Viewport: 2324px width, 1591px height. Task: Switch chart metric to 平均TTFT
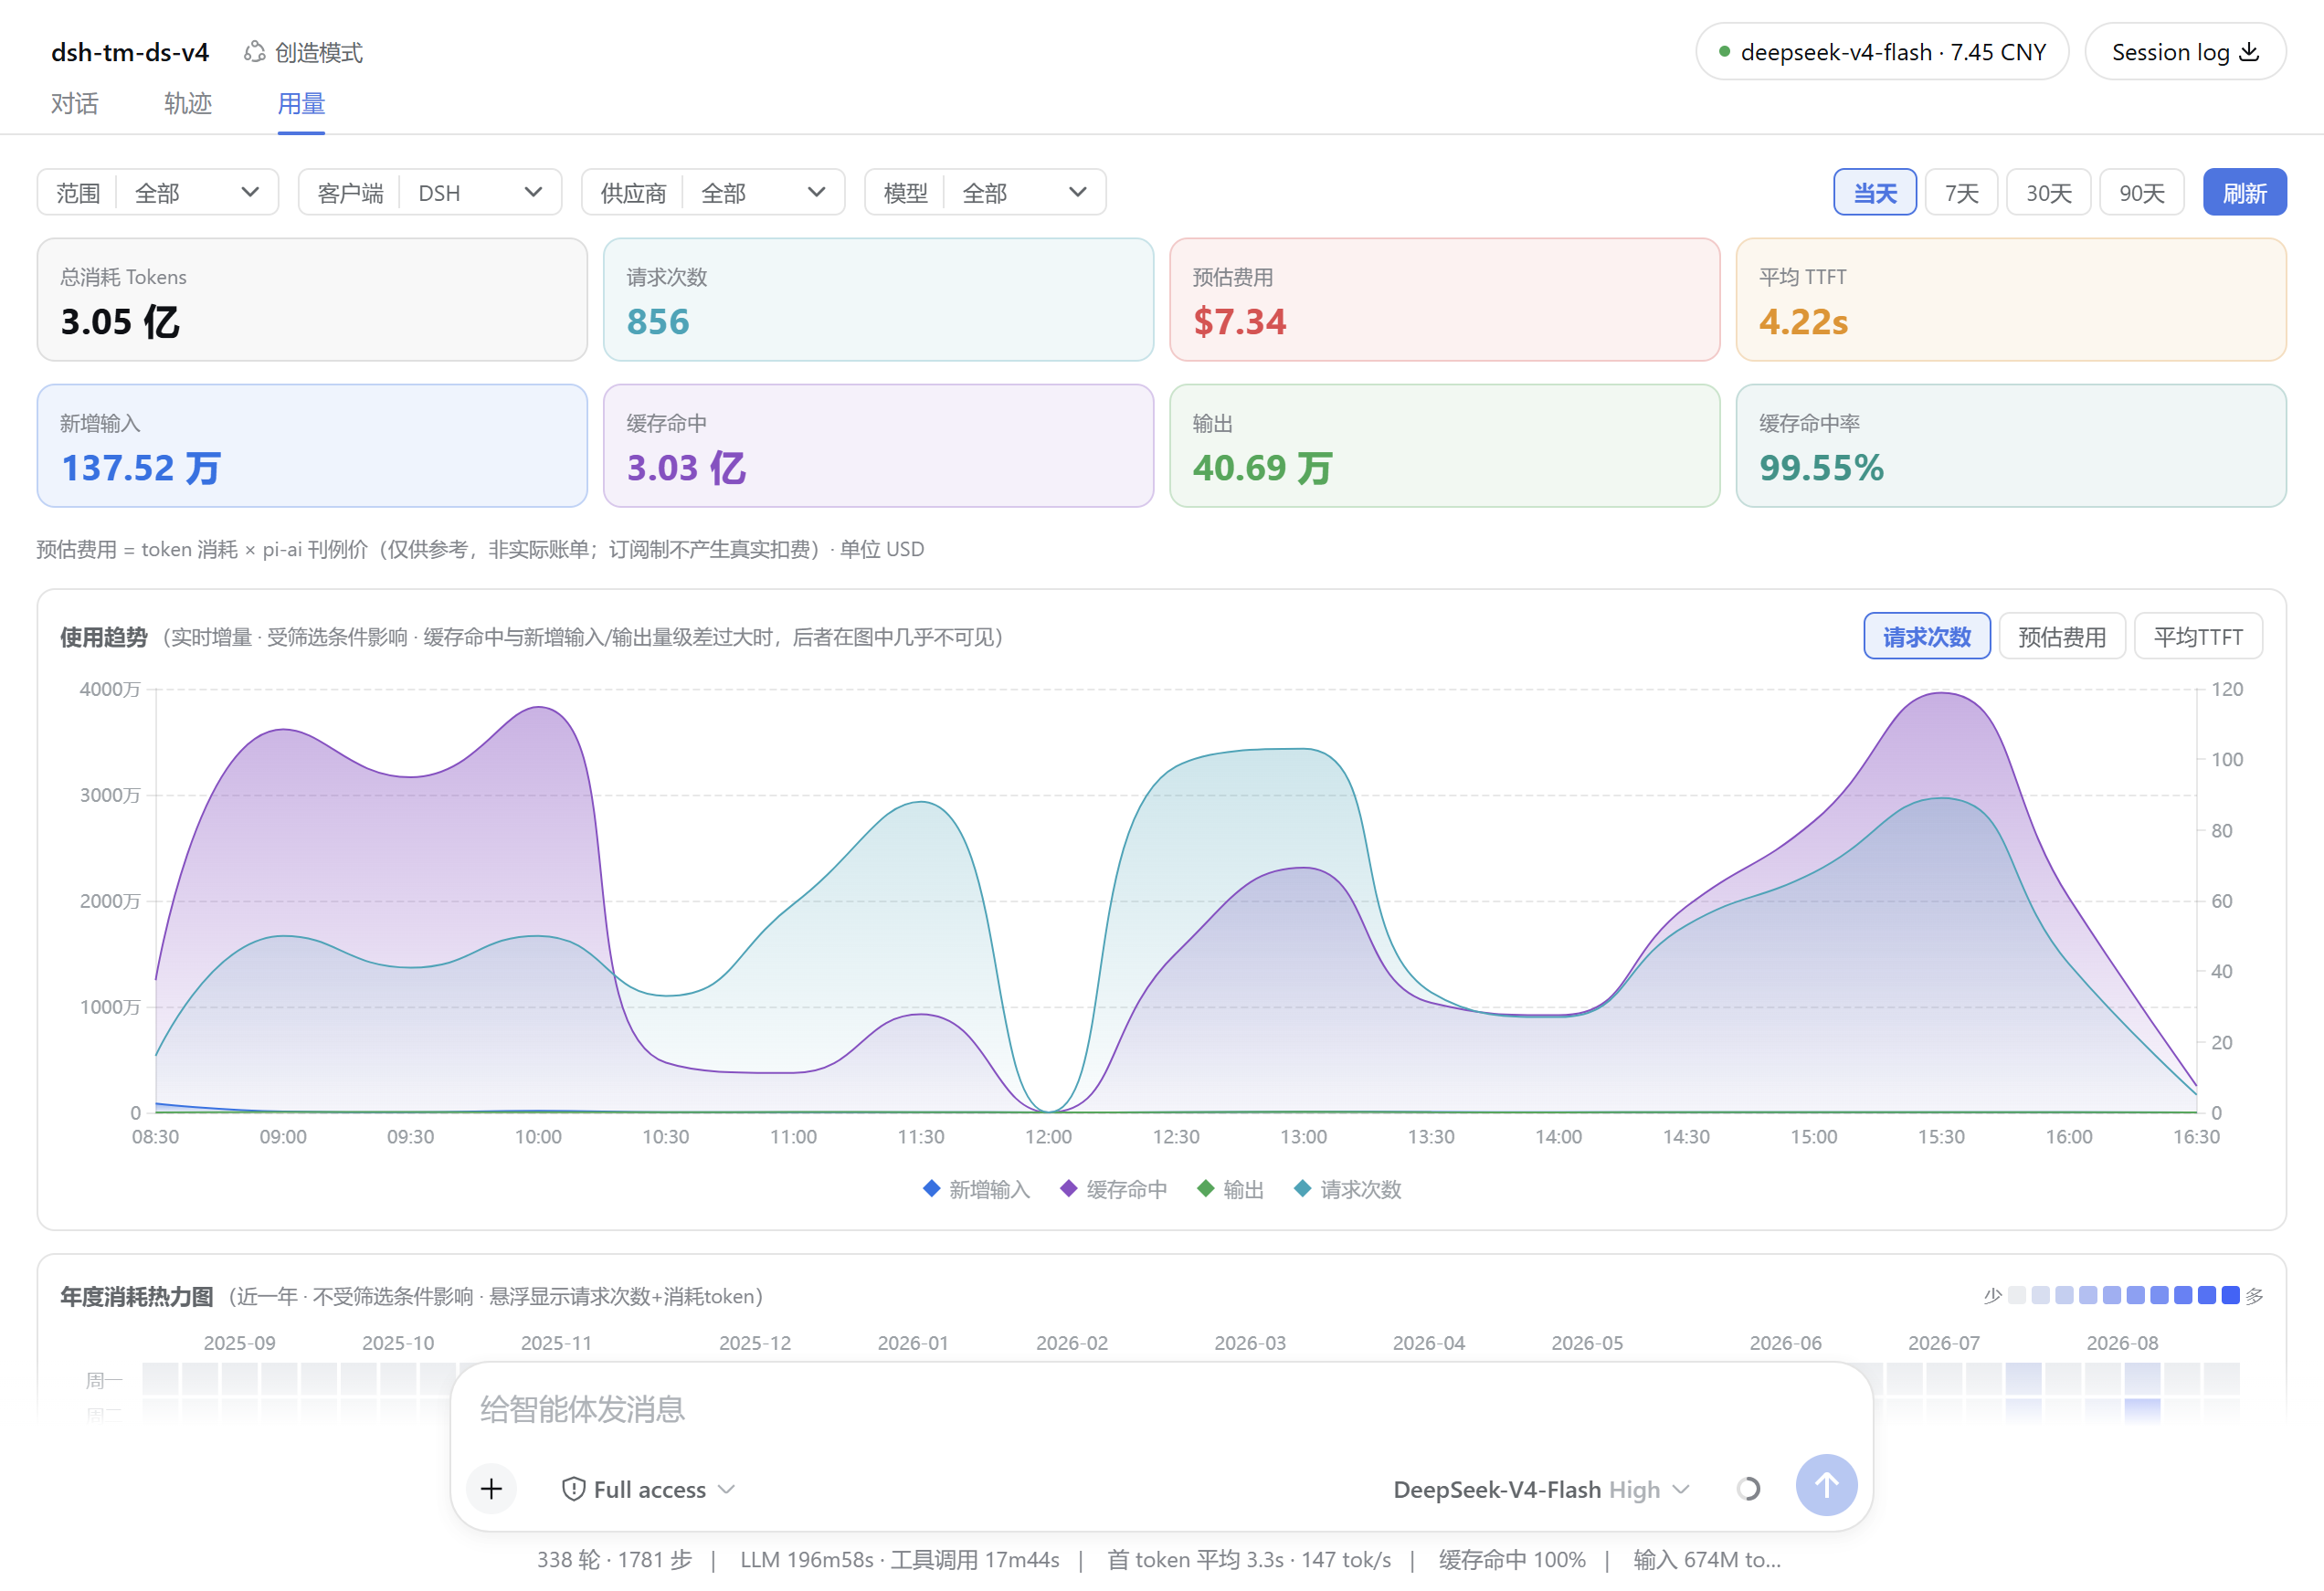2197,636
